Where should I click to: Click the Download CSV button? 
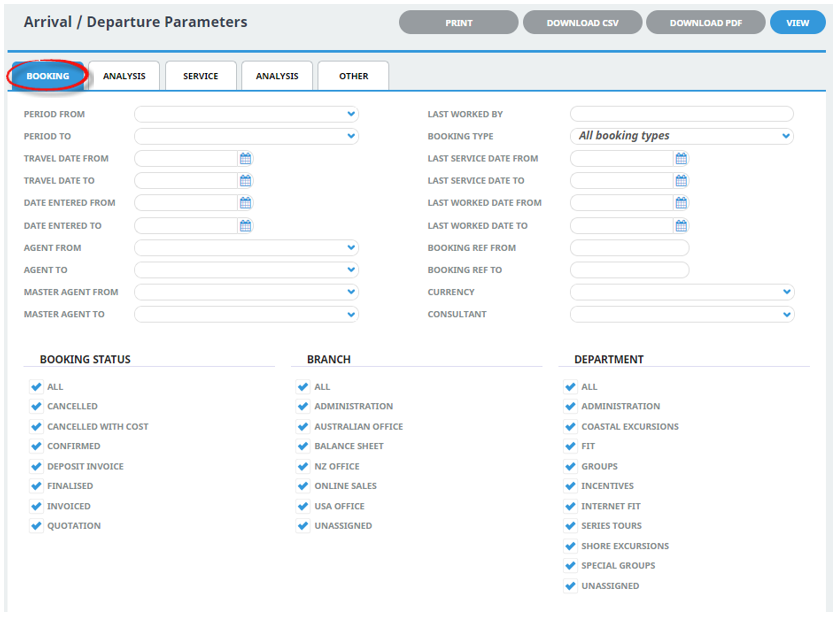[582, 23]
